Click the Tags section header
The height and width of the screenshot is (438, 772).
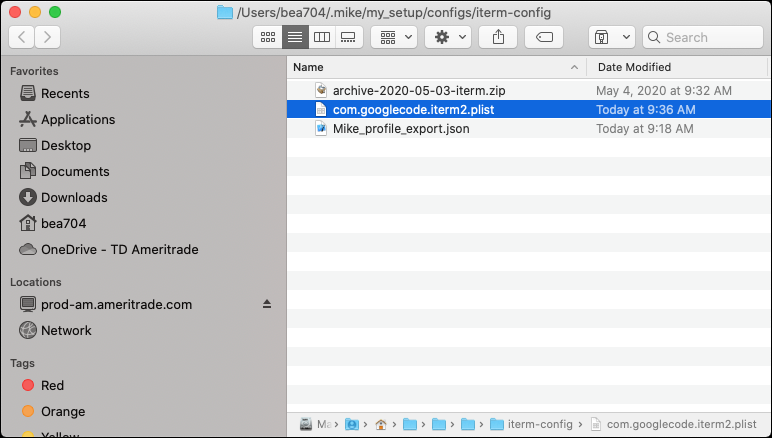coord(22,363)
